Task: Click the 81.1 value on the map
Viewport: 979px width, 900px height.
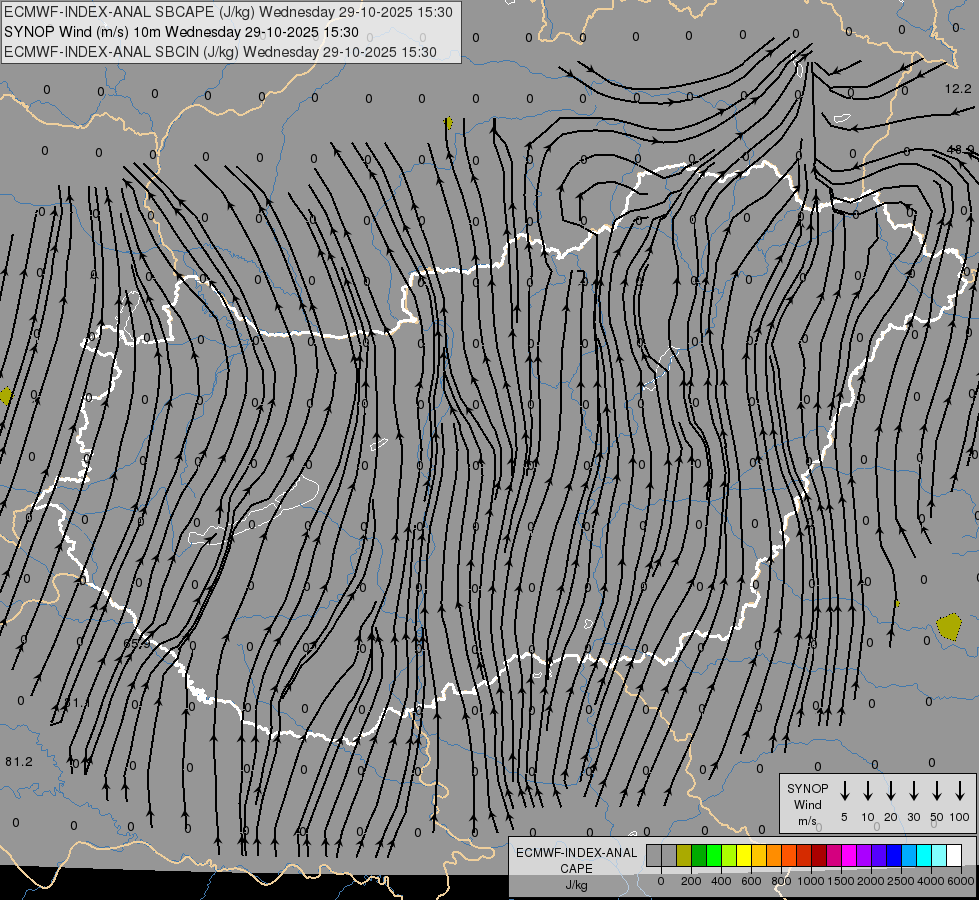Action: [x=77, y=703]
